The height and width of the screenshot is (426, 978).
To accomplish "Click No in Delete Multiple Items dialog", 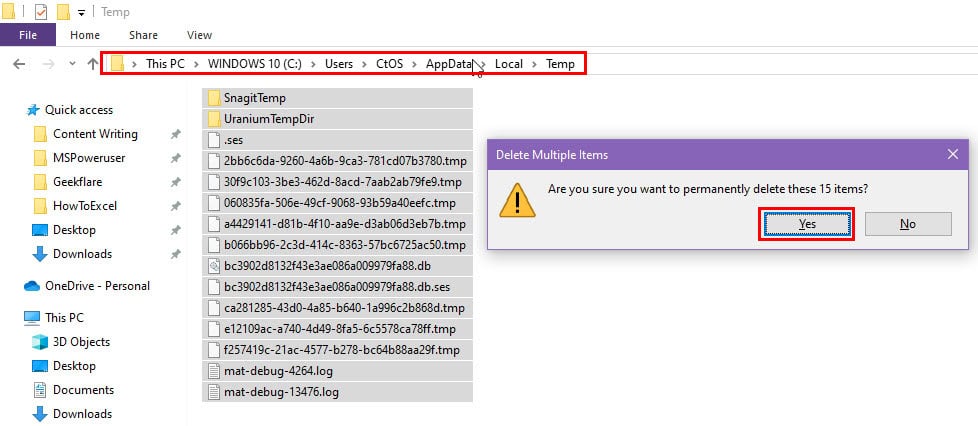I will [x=908, y=224].
